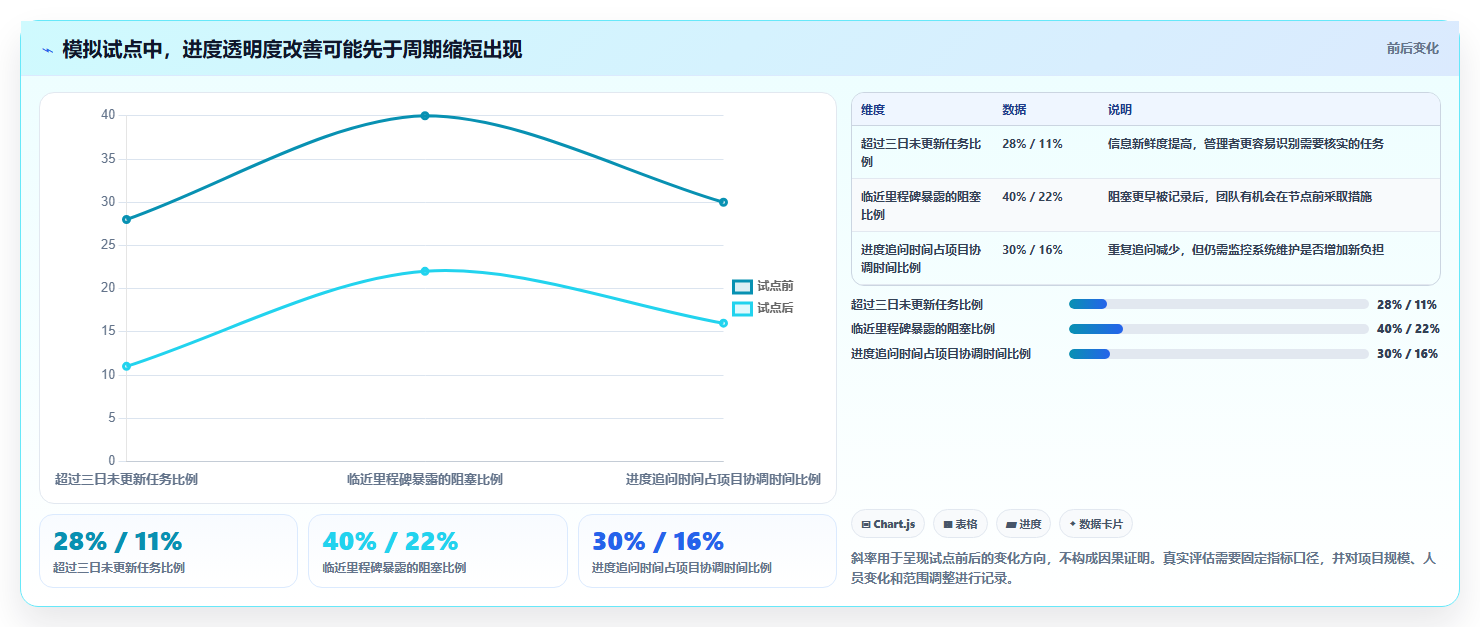The height and width of the screenshot is (627, 1480).
Task: Click the y-axis tick label 5
Action: 112,418
